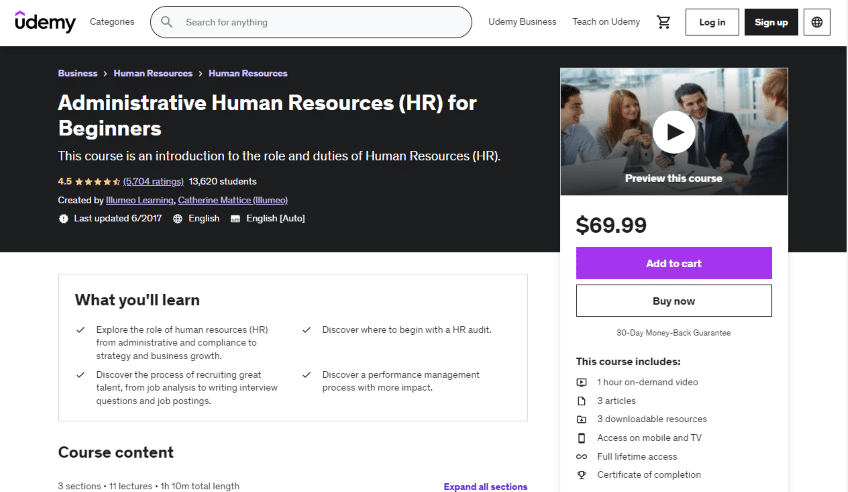Click checkmark beside 'Discover the process of recruiting'
Image resolution: width=848 pixels, height=492 pixels.
coord(80,375)
